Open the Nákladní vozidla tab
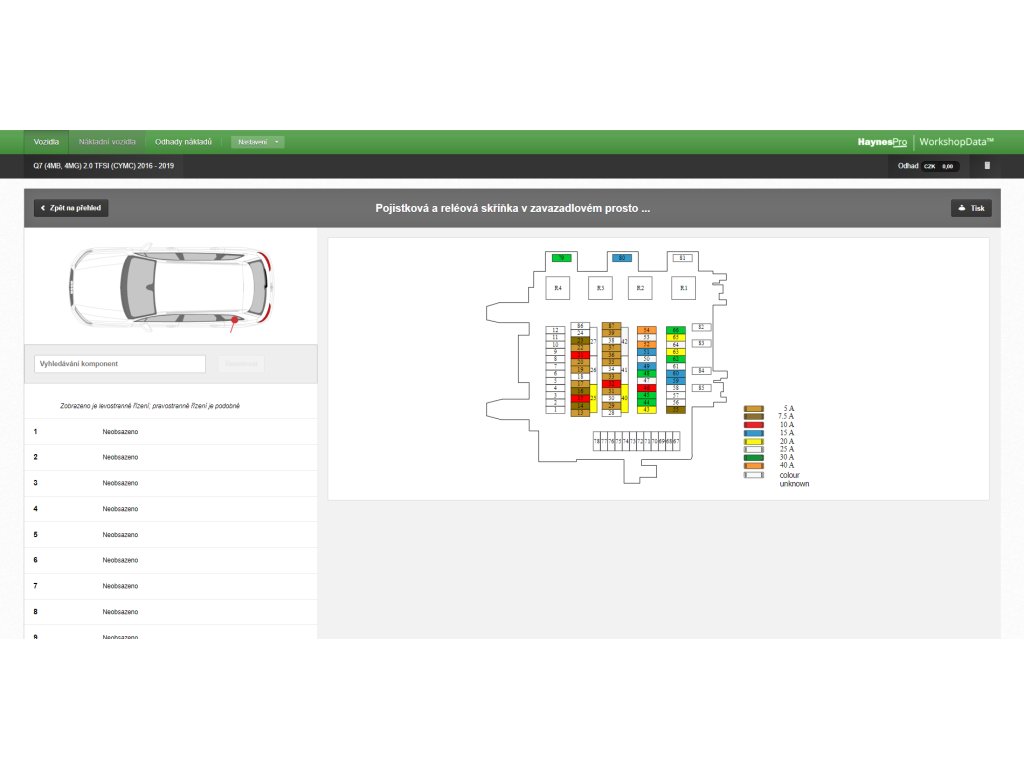Image resolution: width=1024 pixels, height=768 pixels. tap(107, 142)
